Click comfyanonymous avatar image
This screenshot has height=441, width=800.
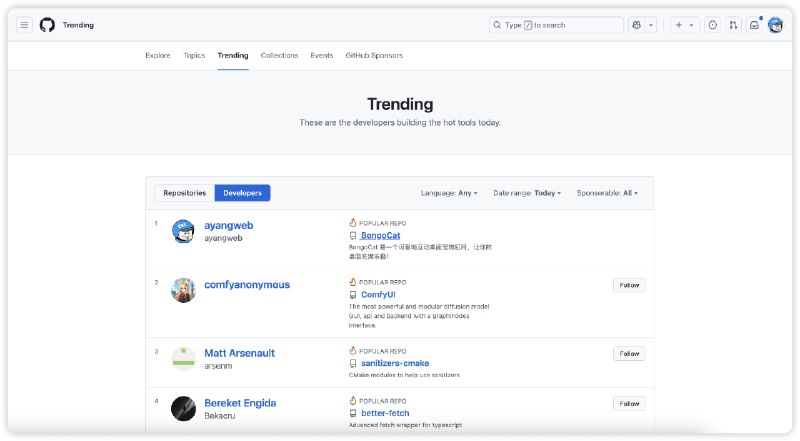(183, 290)
